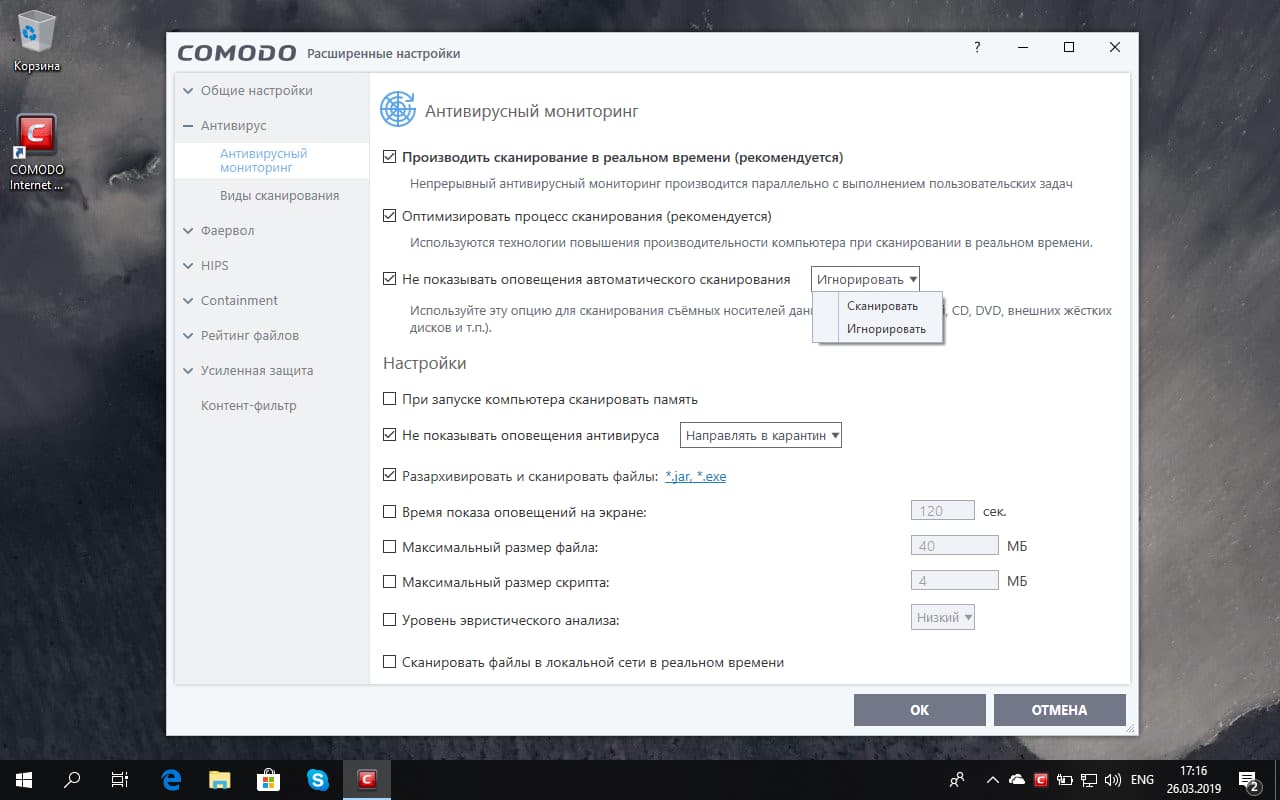Open the COMODO Internet Security desktop shortcut
Viewport: 1280px width, 800px height.
pyautogui.click(x=37, y=152)
